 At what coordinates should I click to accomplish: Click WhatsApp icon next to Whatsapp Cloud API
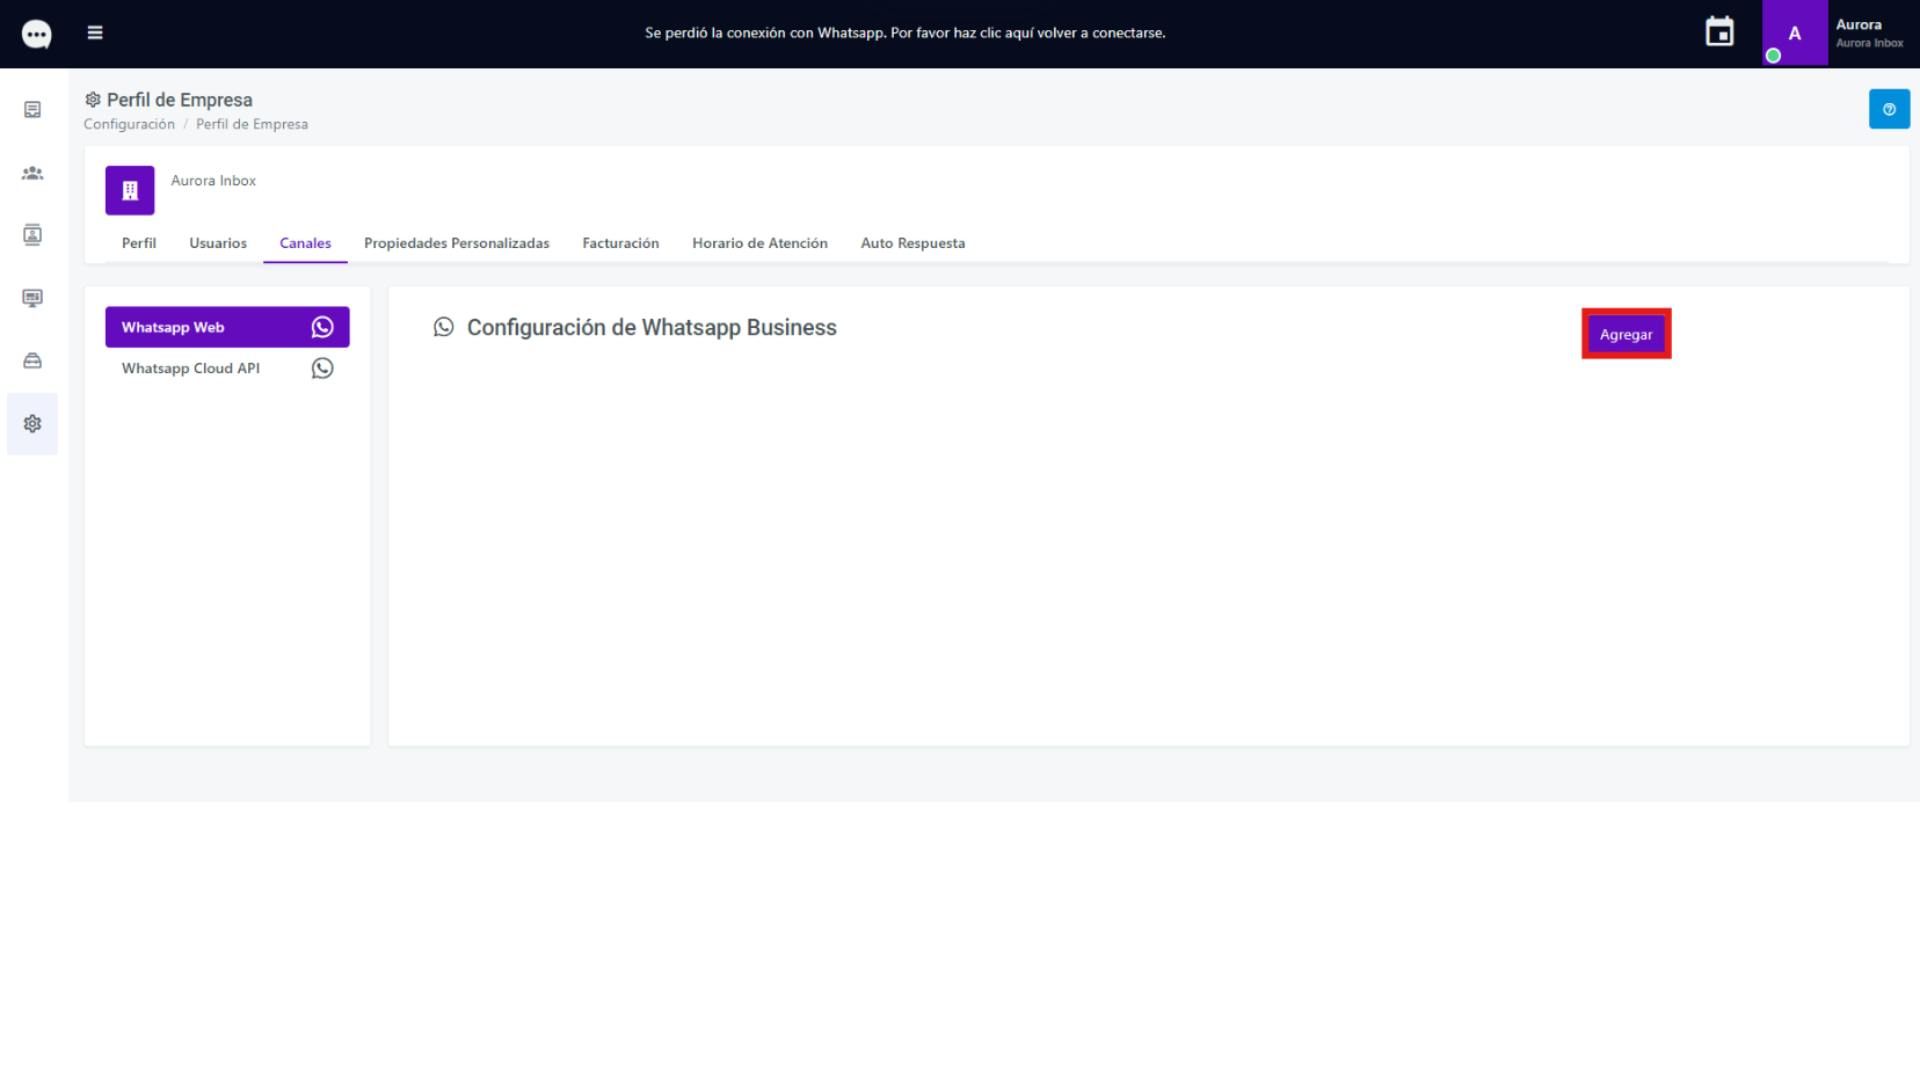322,368
